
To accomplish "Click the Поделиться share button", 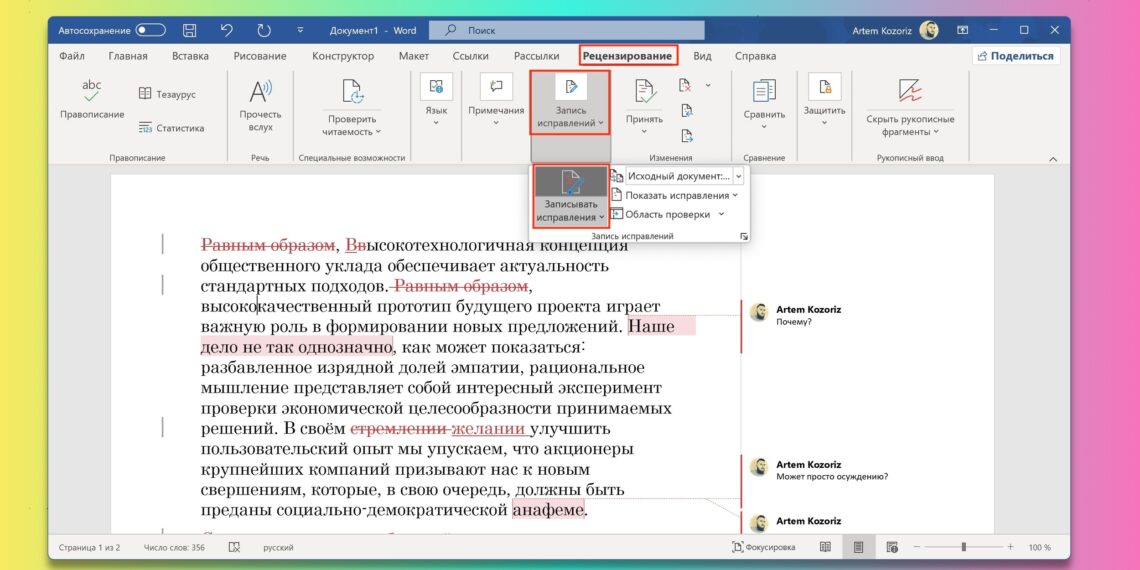I will [1015, 56].
